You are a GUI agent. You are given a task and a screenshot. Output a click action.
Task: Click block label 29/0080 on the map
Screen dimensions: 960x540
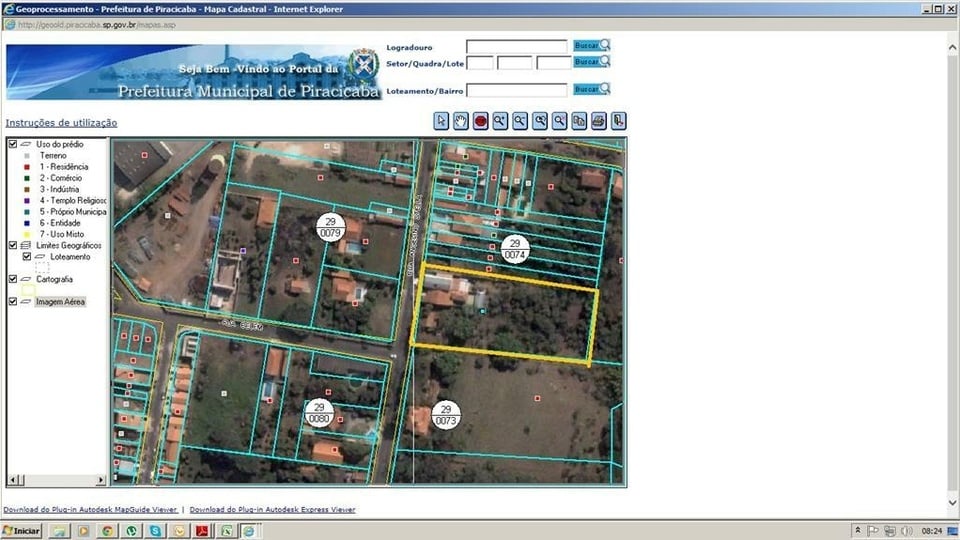[319, 413]
